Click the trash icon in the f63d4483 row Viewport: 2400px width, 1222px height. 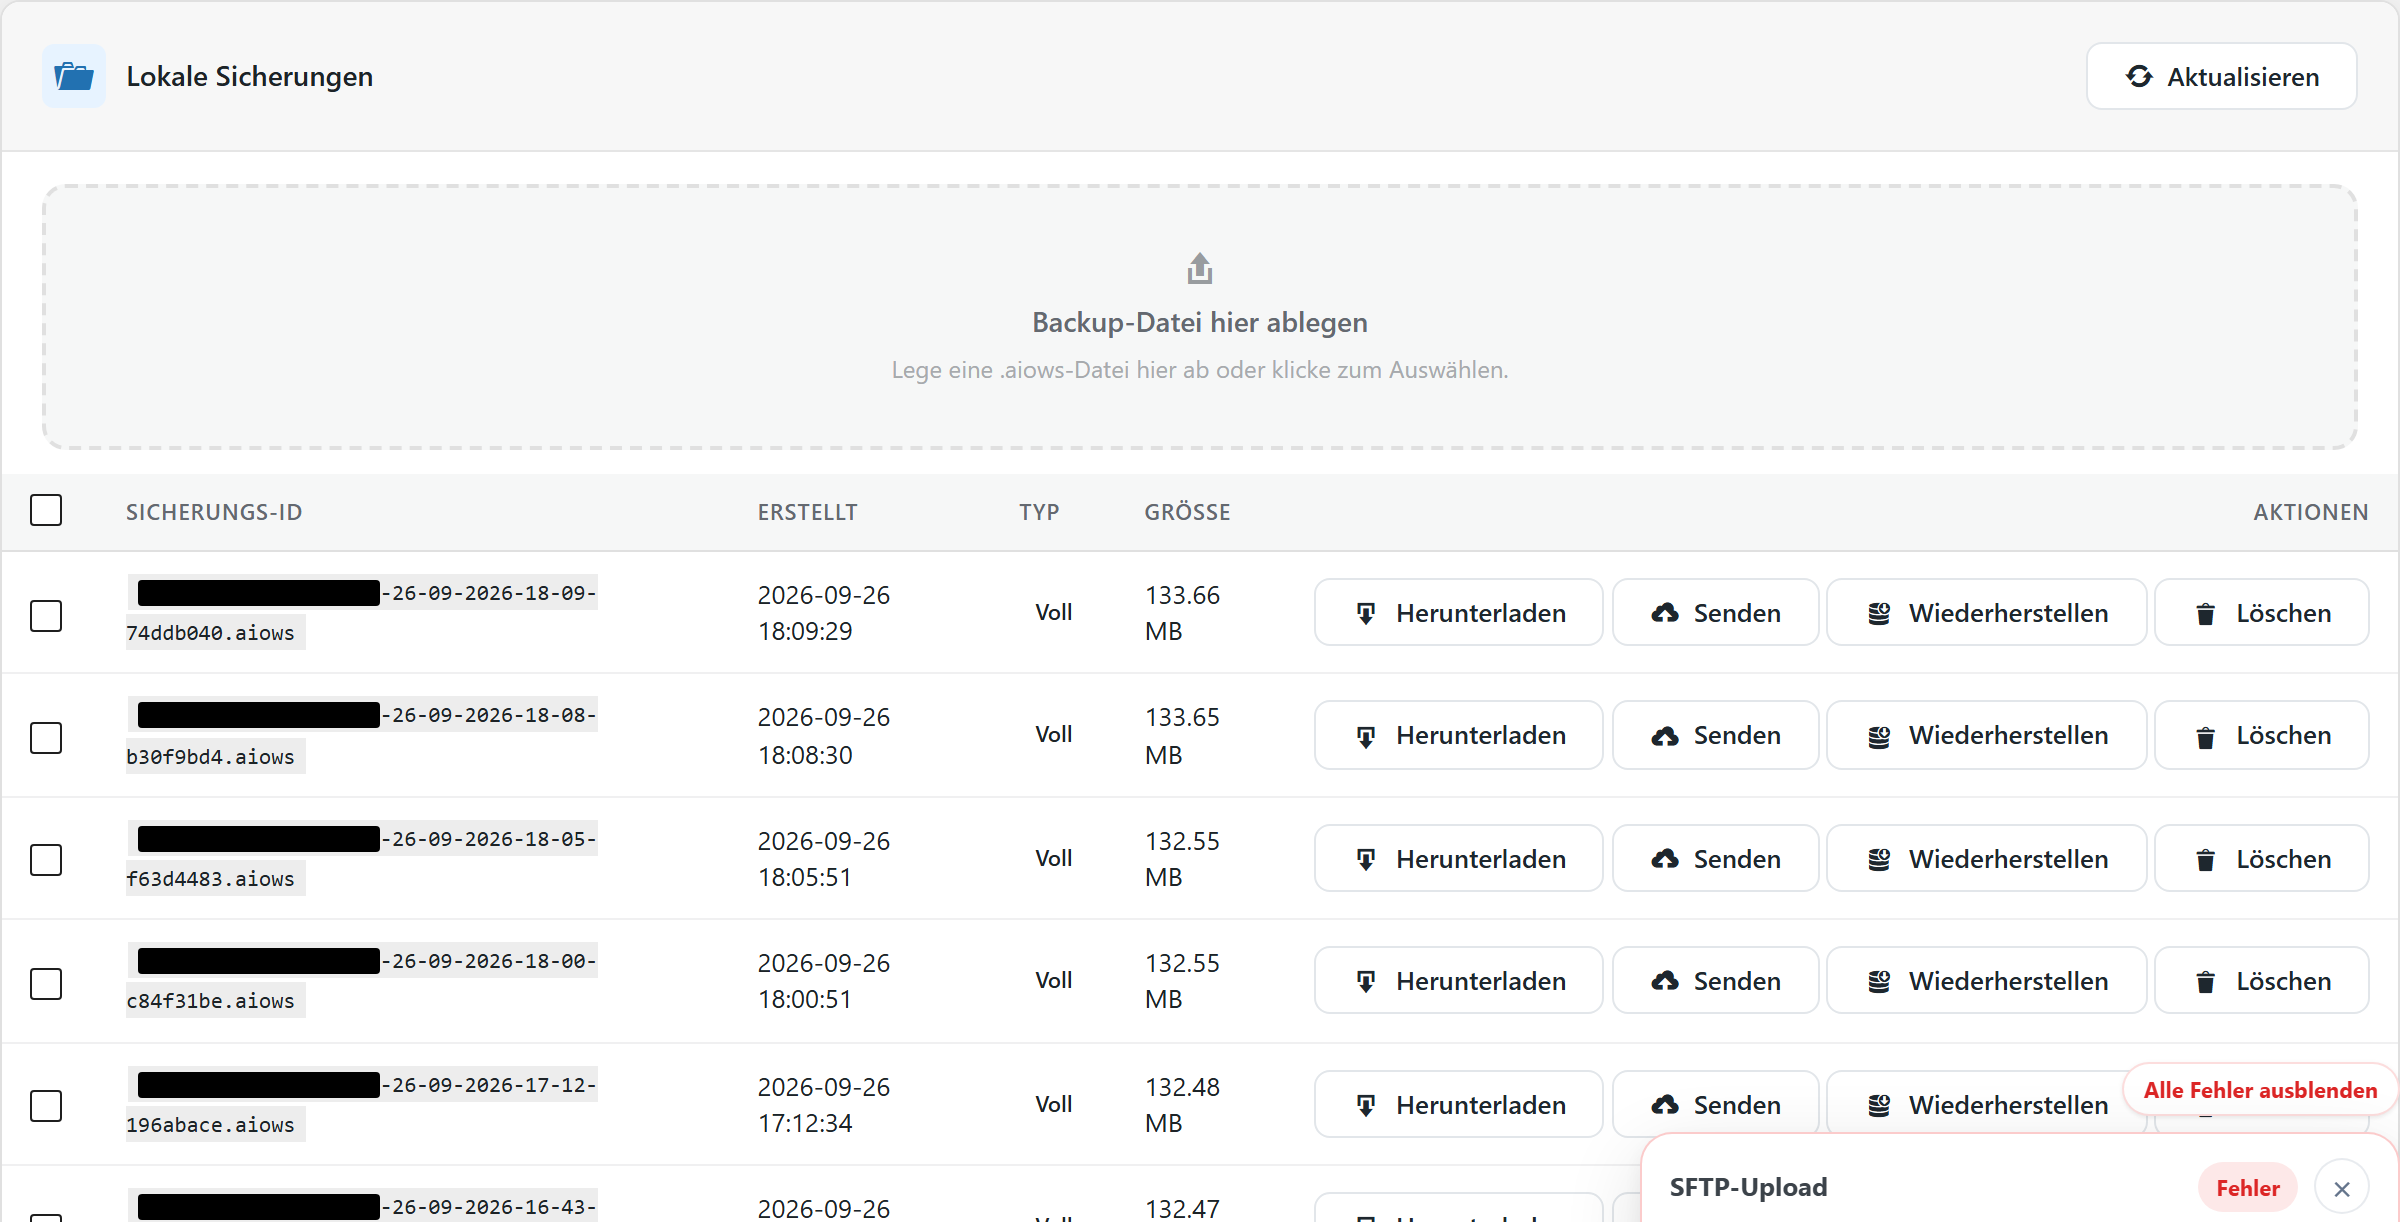click(x=2205, y=860)
